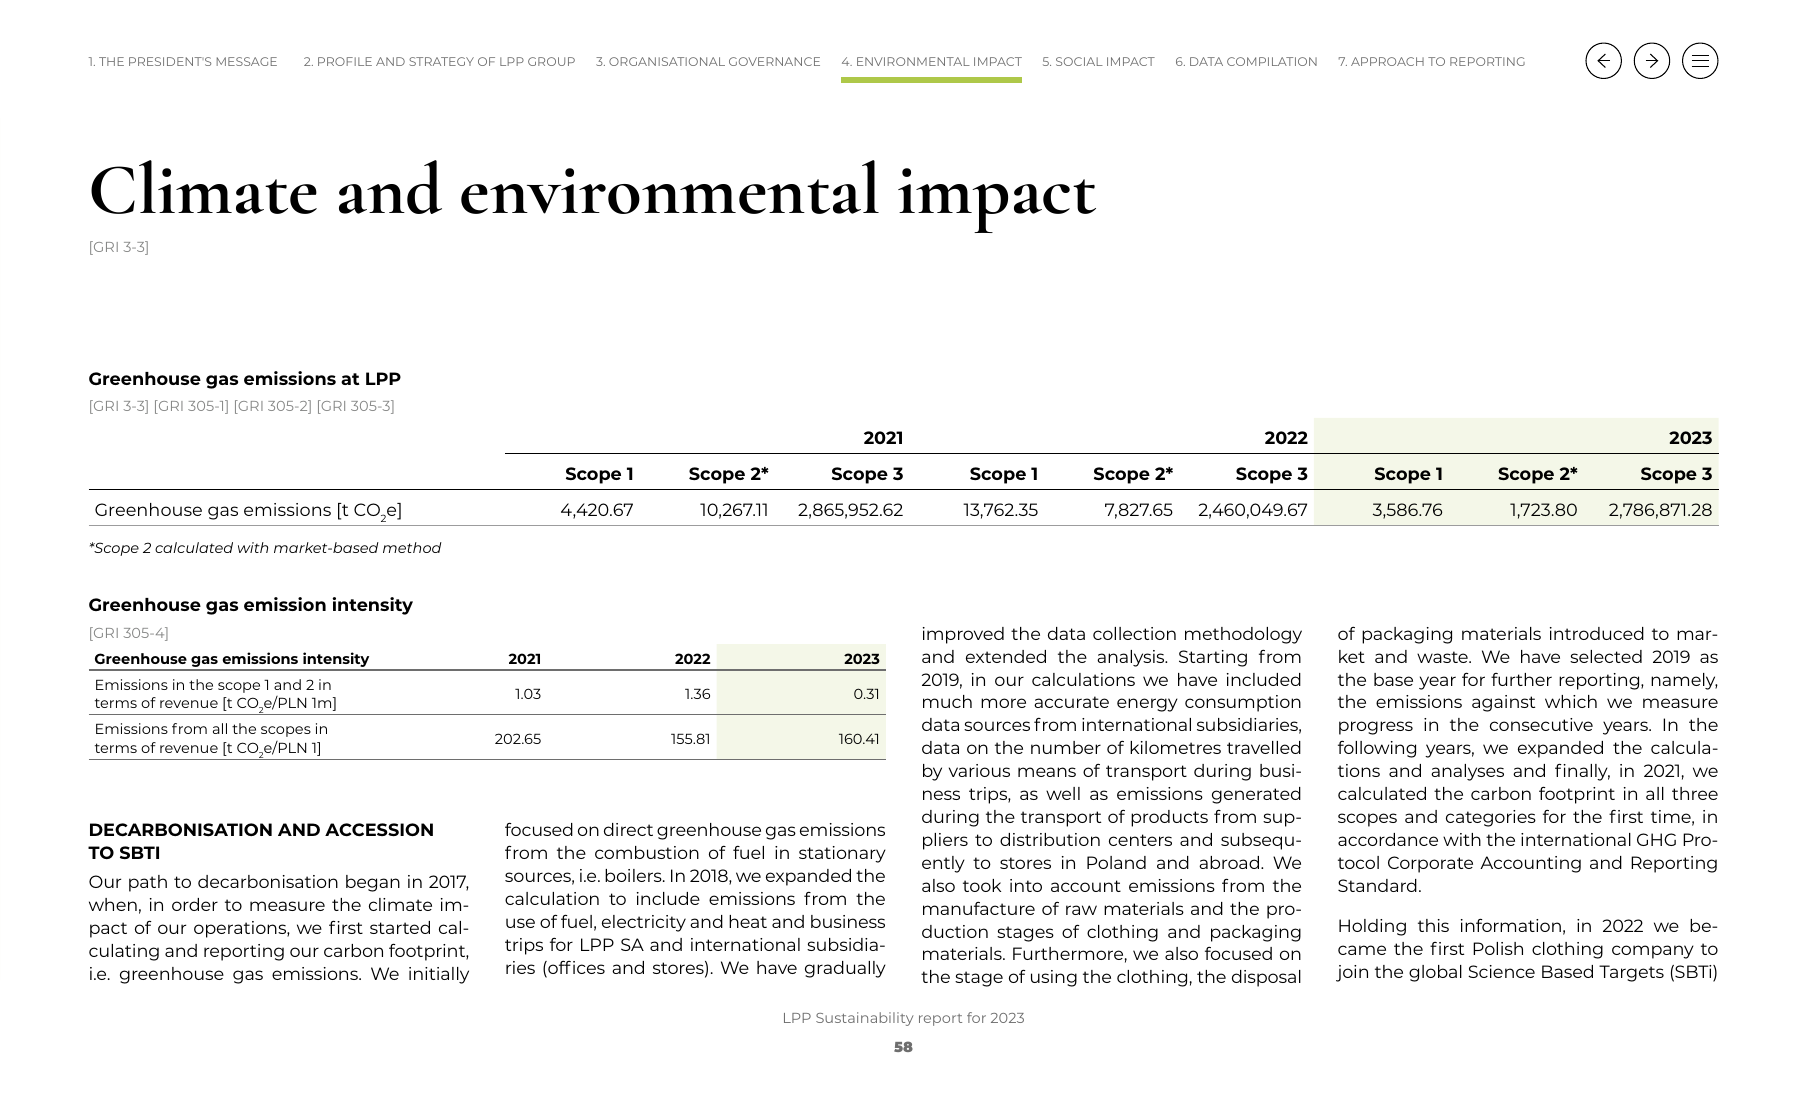1808x1099 pixels.
Task: Click intensity value 1.36 for 2022
Action: pos(697,694)
